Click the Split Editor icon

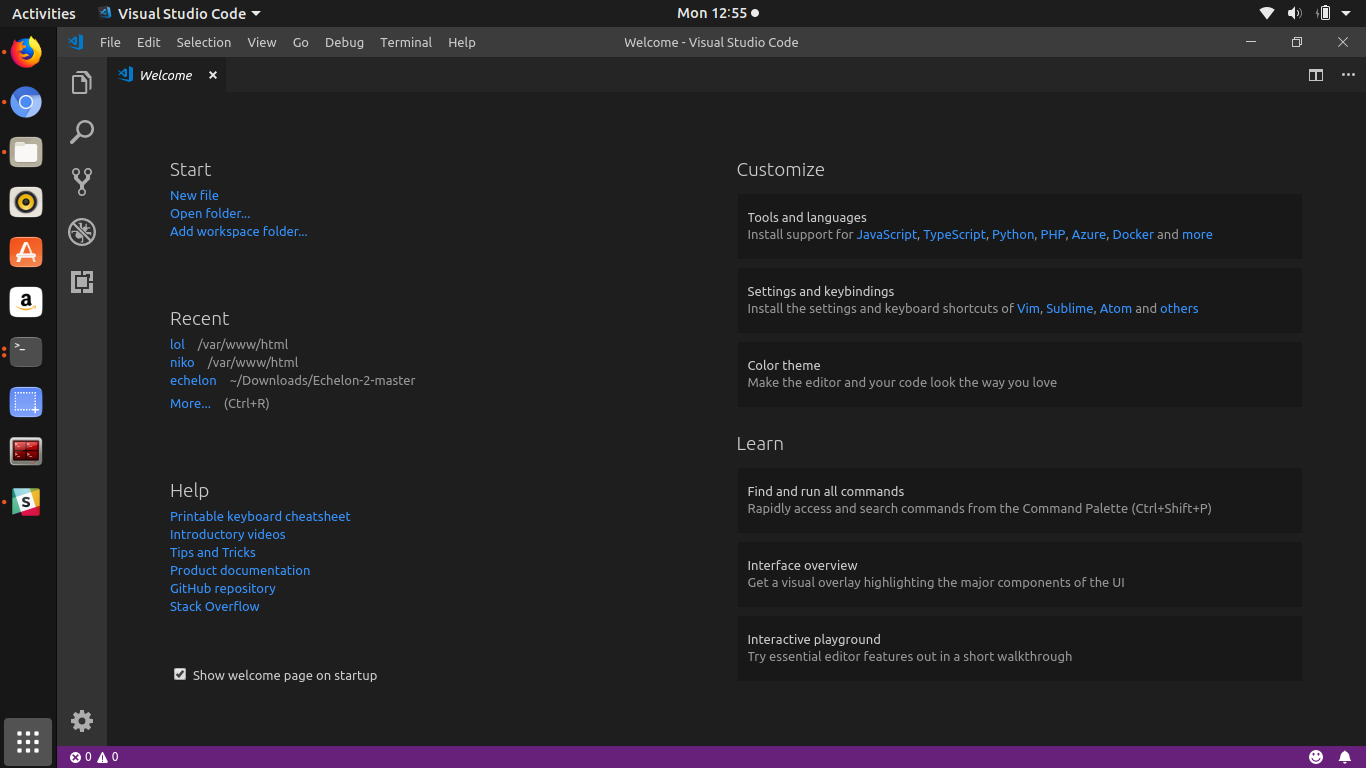(1316, 75)
